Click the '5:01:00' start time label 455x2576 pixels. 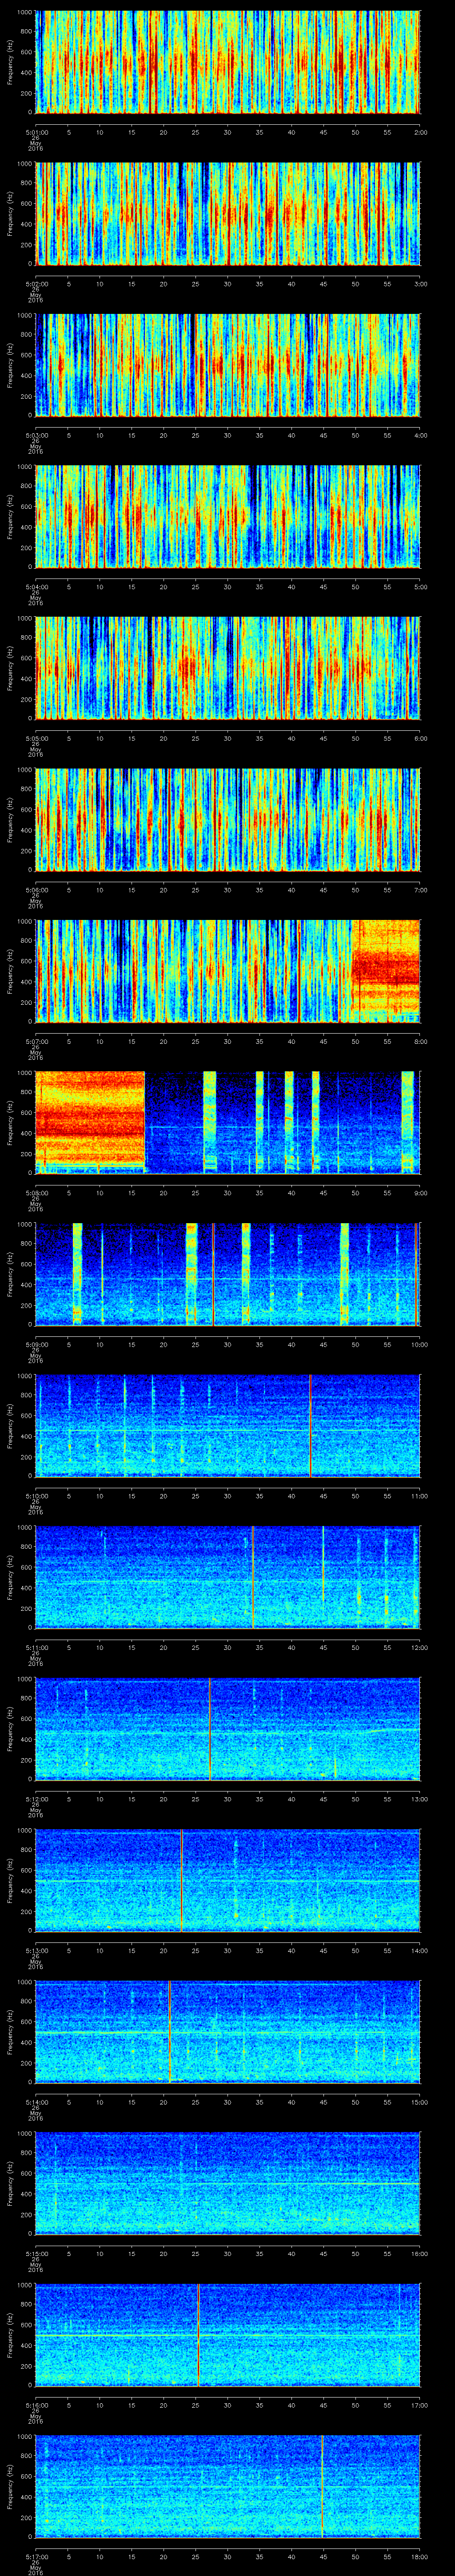[36, 131]
